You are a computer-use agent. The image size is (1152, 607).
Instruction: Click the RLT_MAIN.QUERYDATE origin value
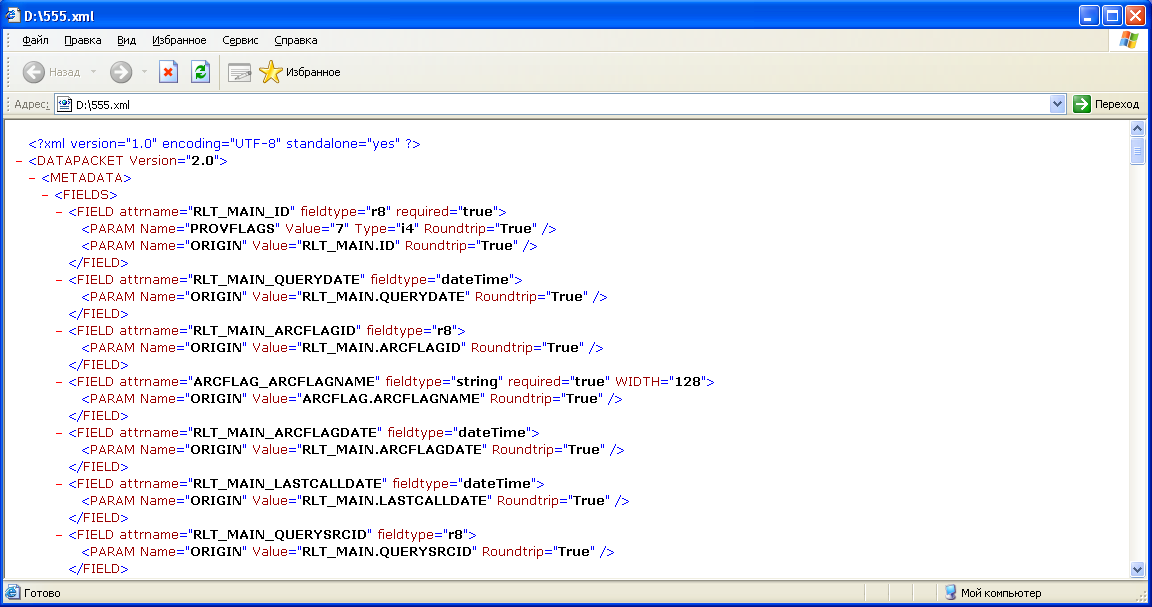coord(385,297)
